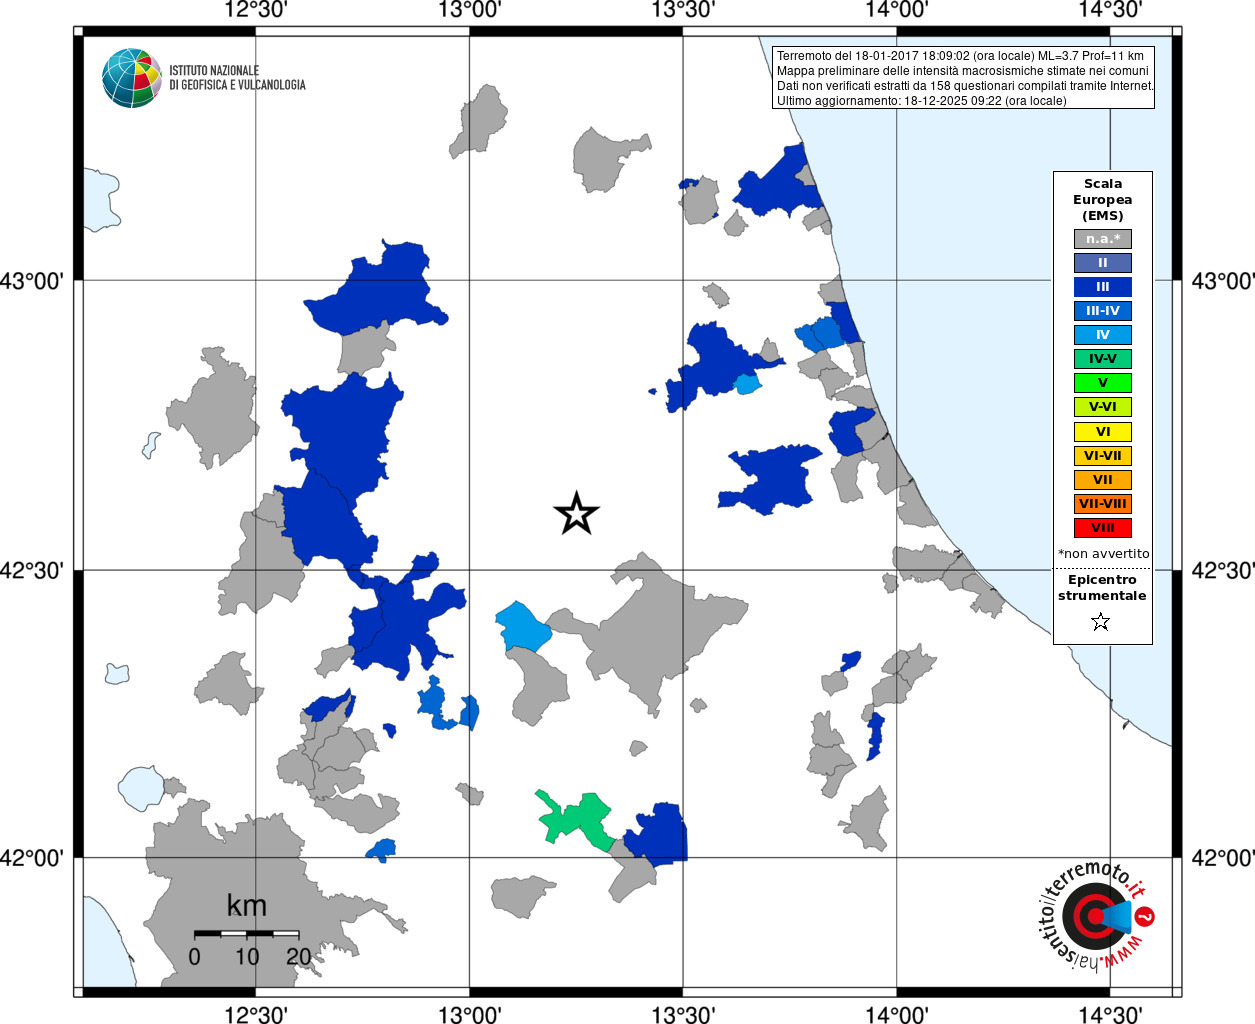Click the green IV-V municipality polygon

click(575, 820)
